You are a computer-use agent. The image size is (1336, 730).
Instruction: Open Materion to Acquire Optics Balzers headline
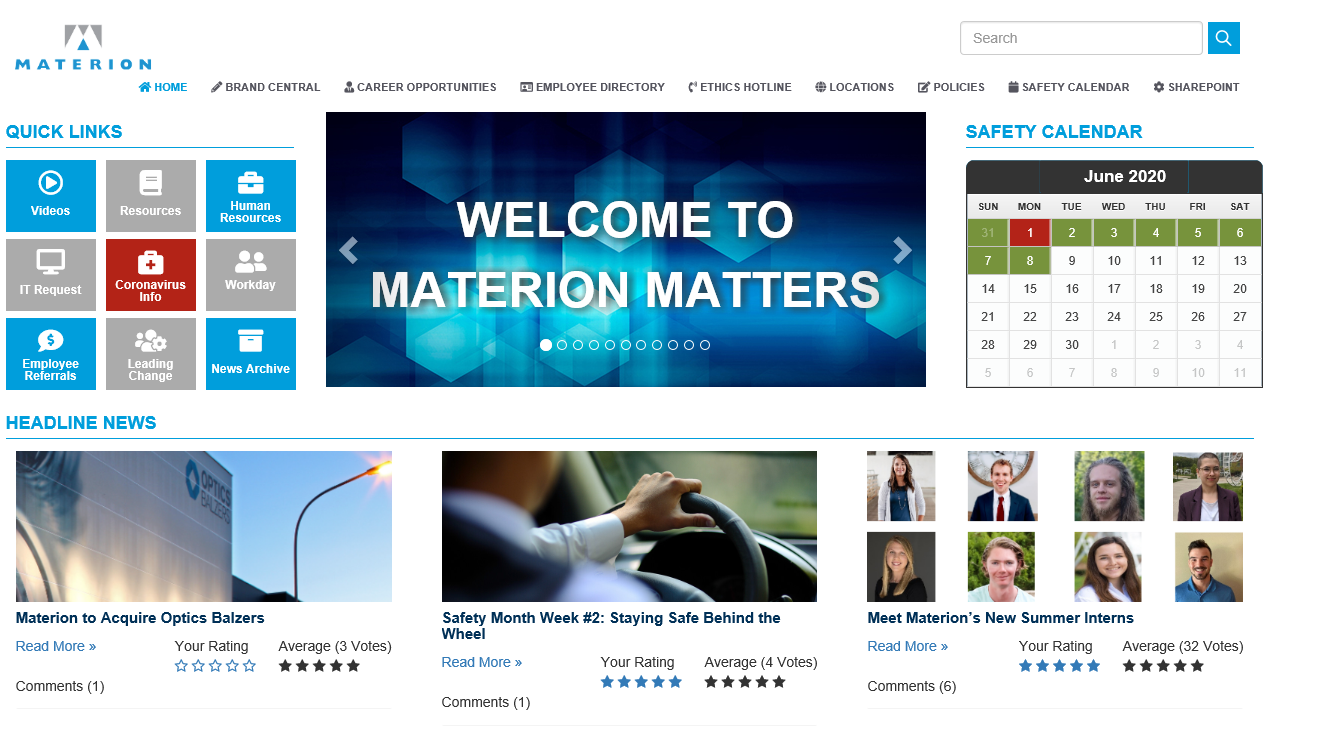[x=140, y=618]
